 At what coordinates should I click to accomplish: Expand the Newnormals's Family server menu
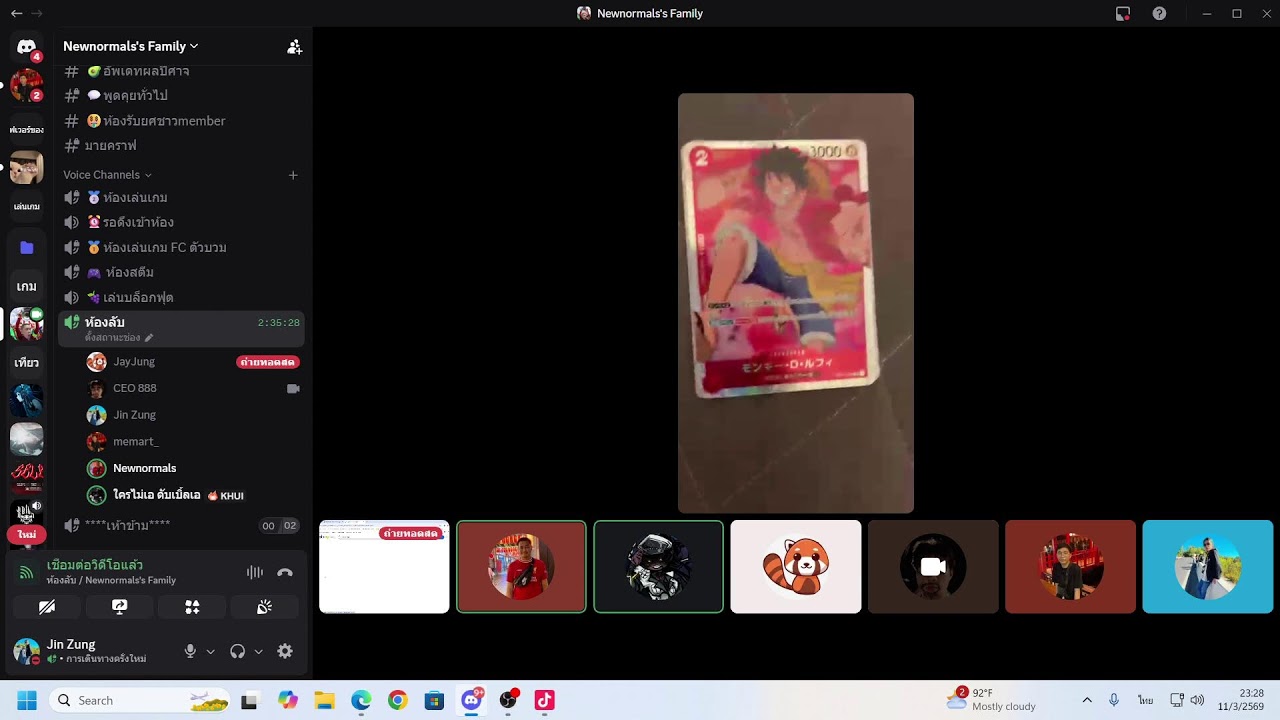click(131, 46)
